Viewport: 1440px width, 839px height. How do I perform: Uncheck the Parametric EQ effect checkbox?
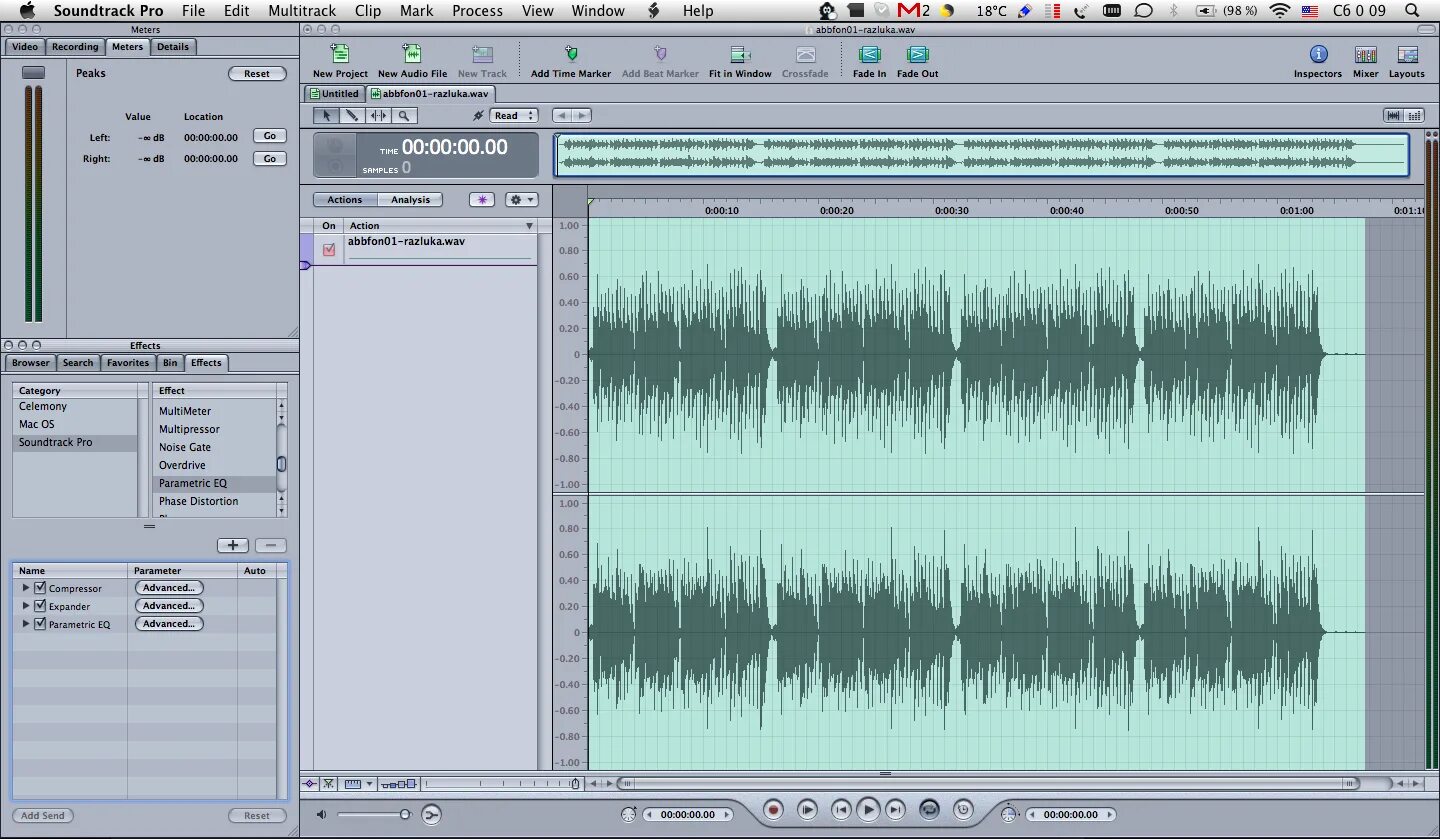click(x=40, y=624)
